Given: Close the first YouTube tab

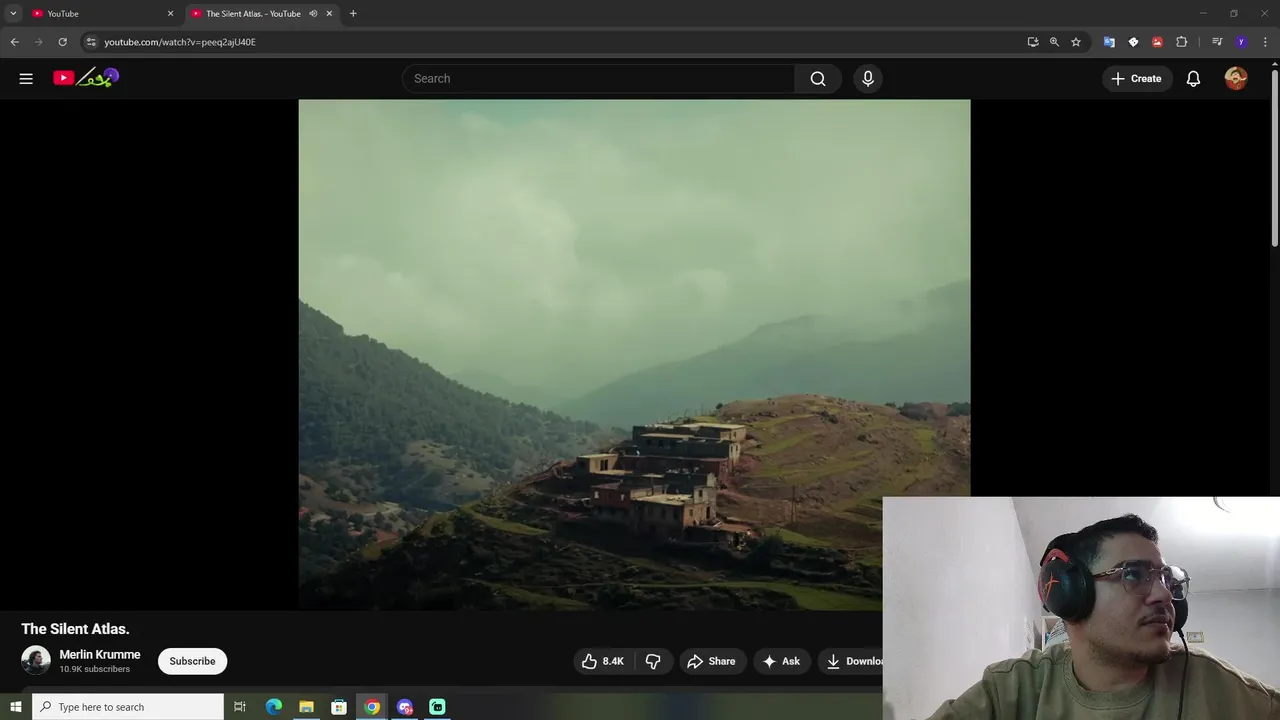Looking at the screenshot, I should (x=170, y=13).
